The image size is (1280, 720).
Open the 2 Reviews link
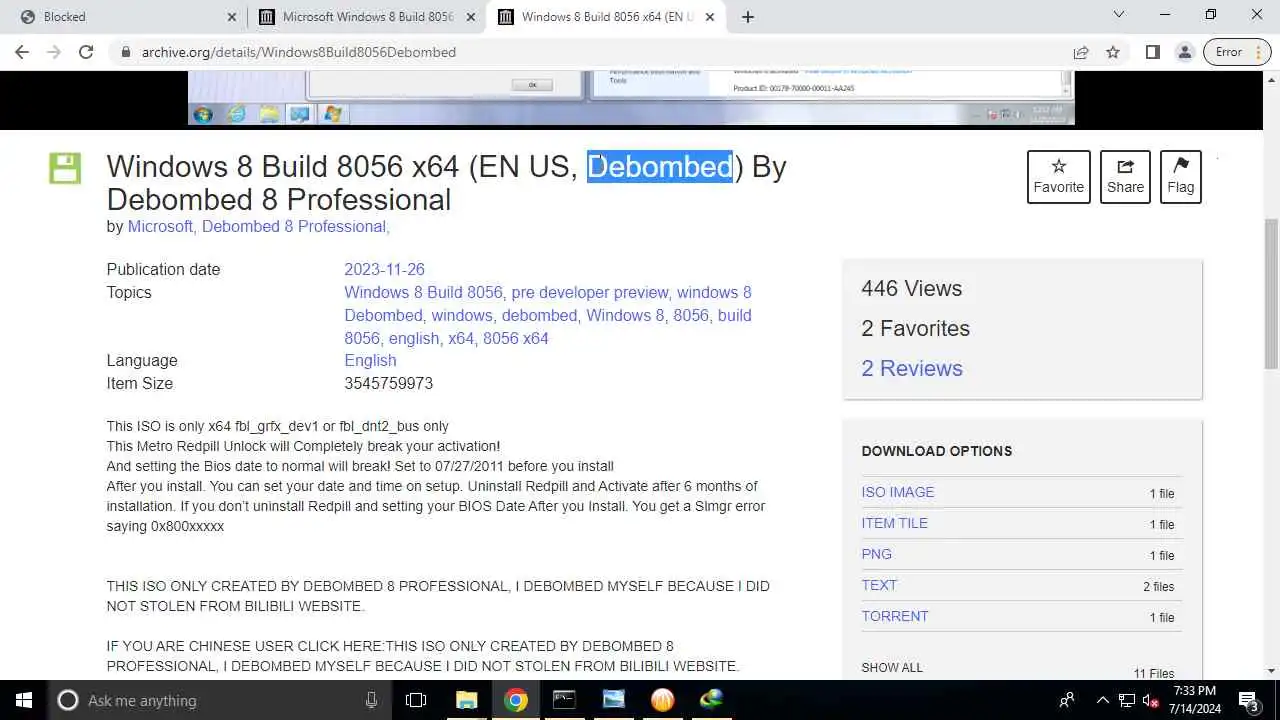(x=912, y=369)
